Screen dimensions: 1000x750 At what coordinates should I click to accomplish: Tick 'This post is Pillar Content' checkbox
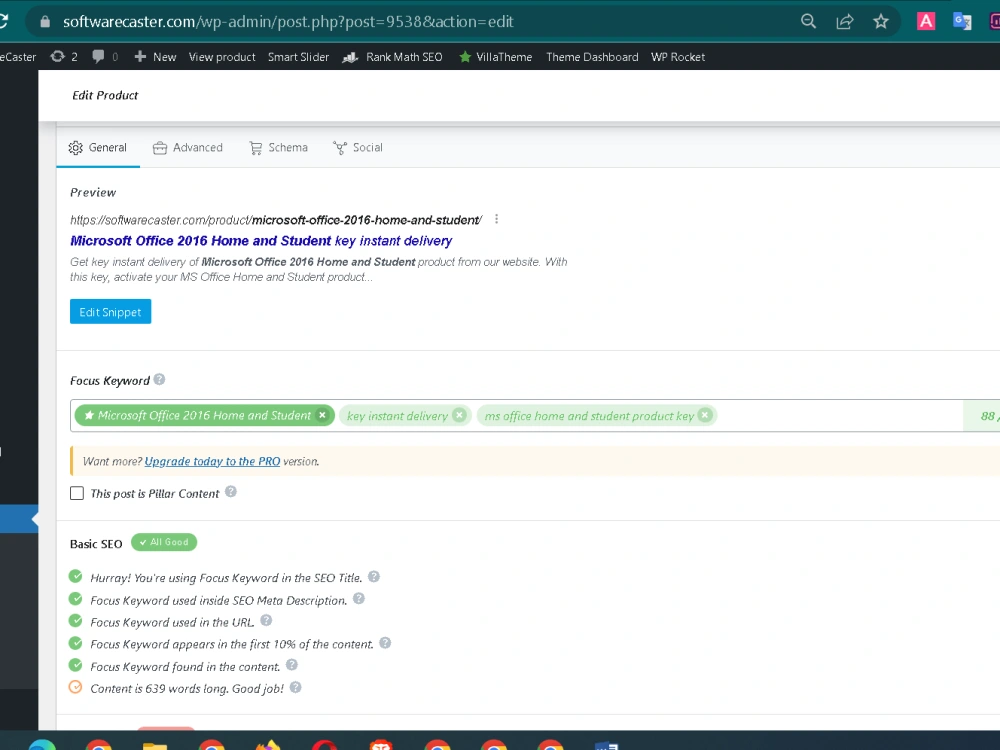coord(77,493)
